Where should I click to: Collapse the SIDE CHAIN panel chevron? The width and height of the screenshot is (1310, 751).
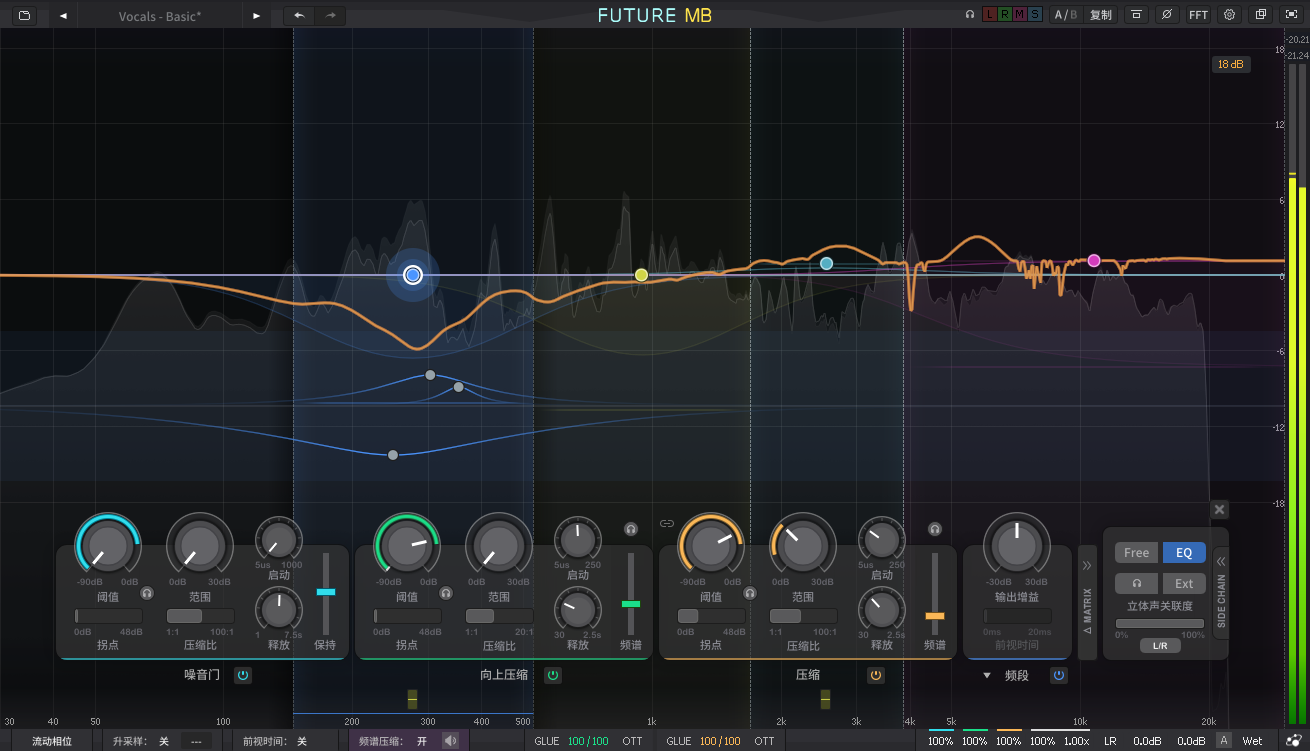(1220, 562)
